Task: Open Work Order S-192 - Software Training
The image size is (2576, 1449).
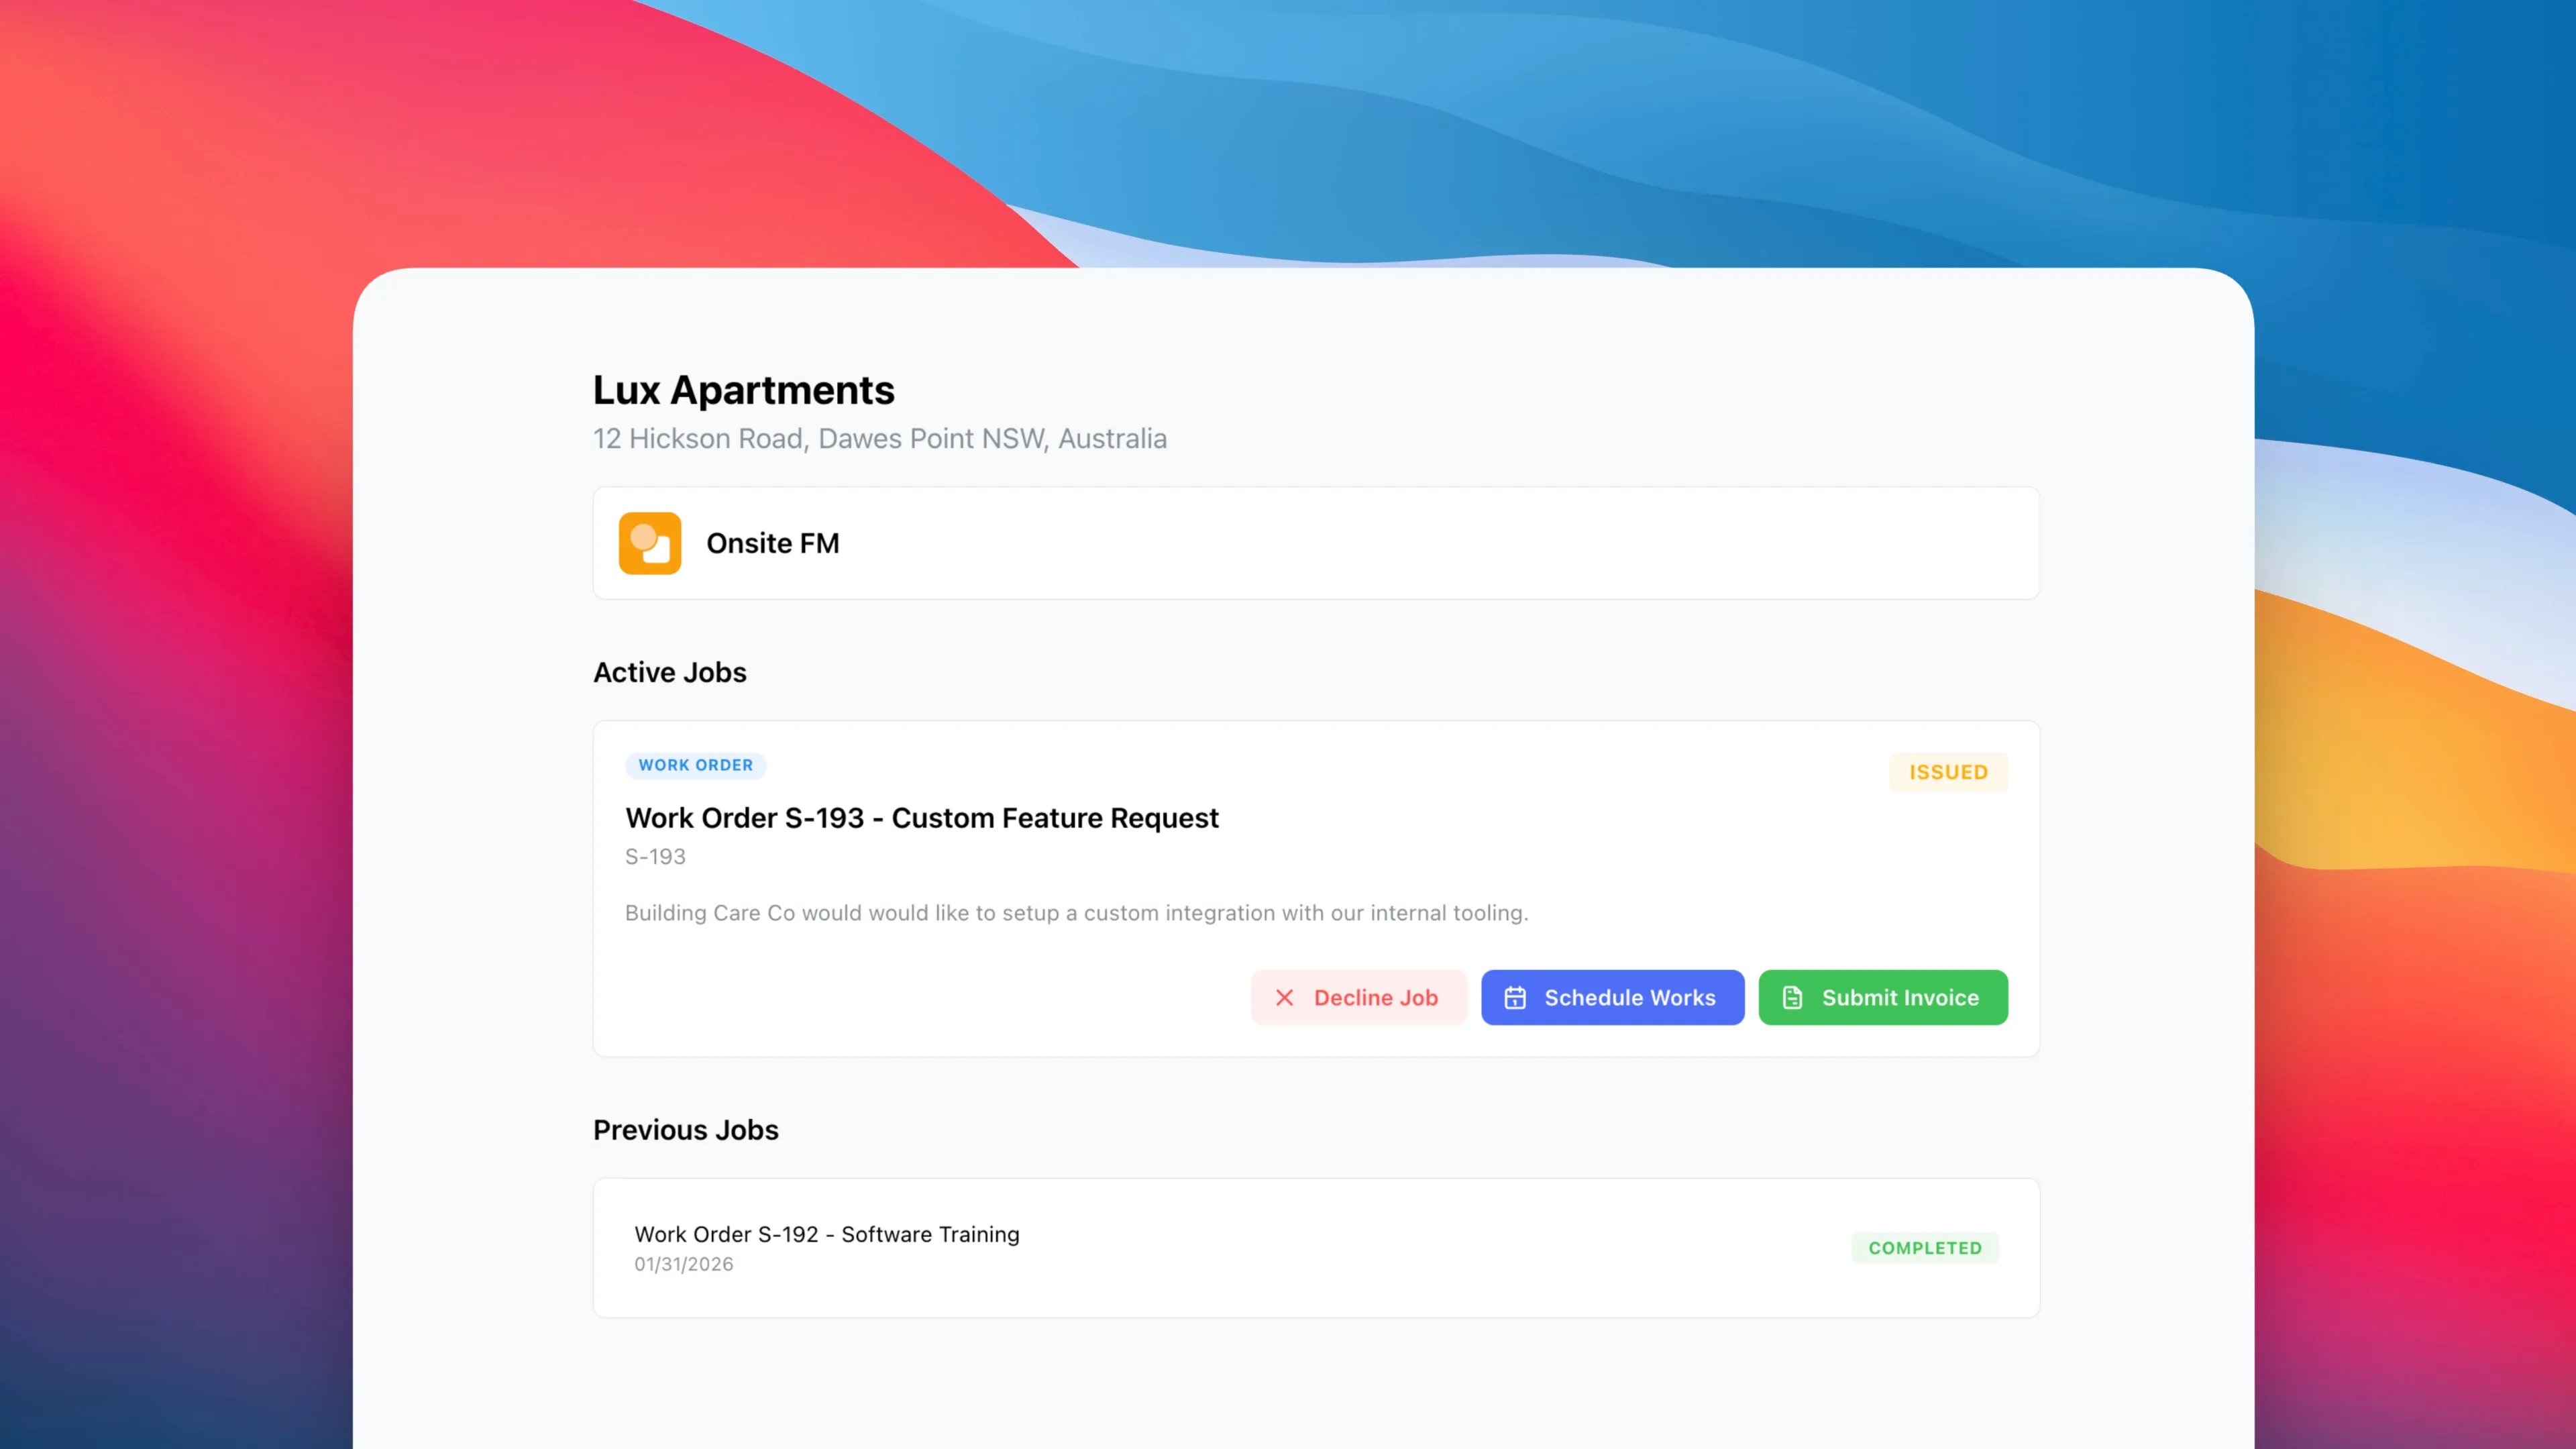Action: point(826,1234)
